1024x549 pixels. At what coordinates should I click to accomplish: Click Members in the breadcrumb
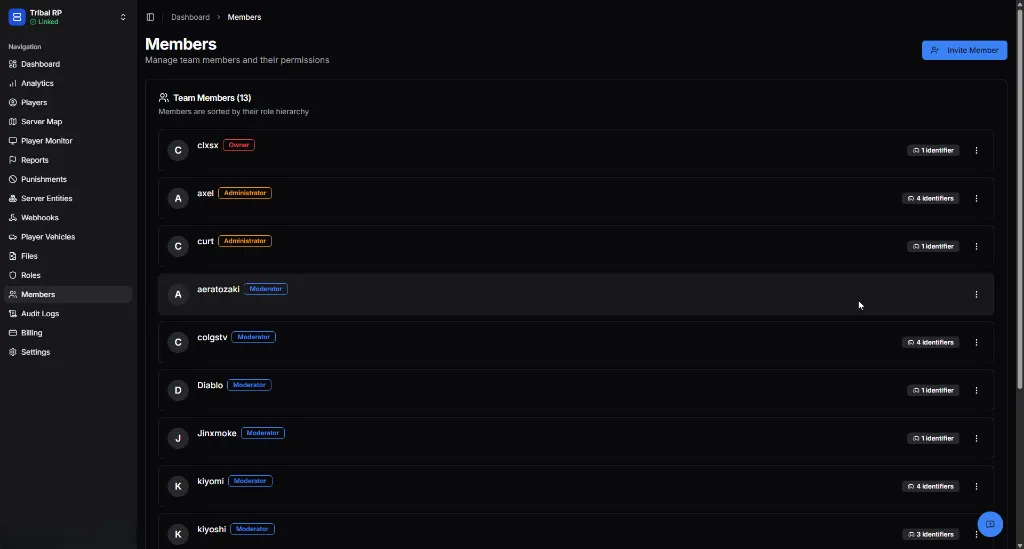coord(244,17)
